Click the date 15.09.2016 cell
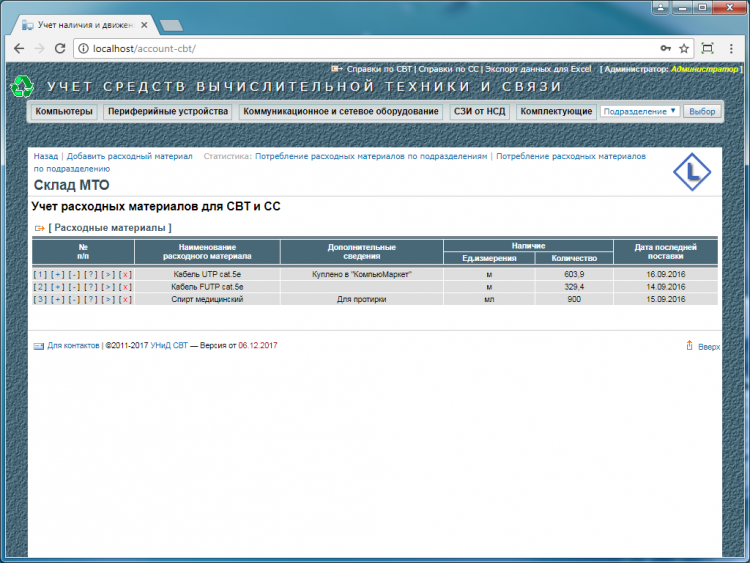The height and width of the screenshot is (563, 750). [666, 299]
